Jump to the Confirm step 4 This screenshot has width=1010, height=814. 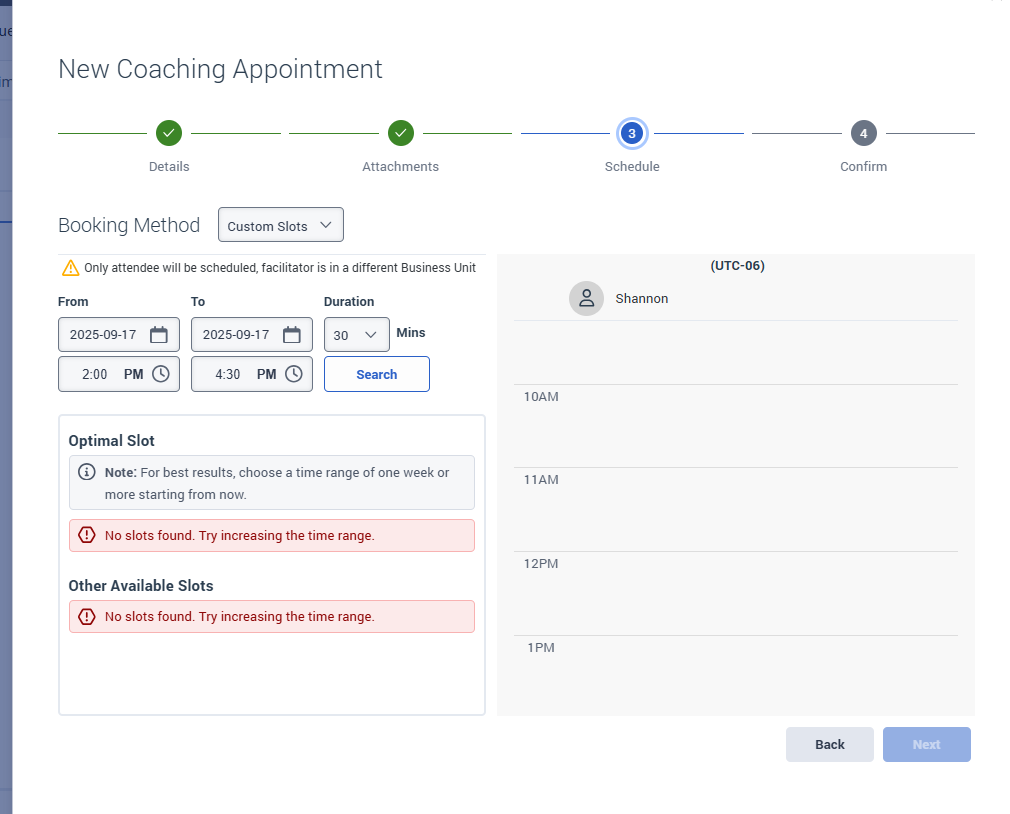tap(863, 132)
